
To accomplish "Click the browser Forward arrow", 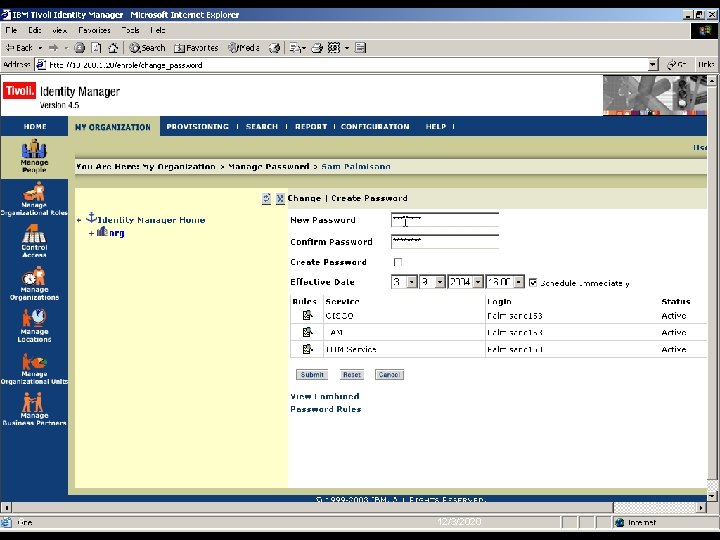I will point(53,48).
